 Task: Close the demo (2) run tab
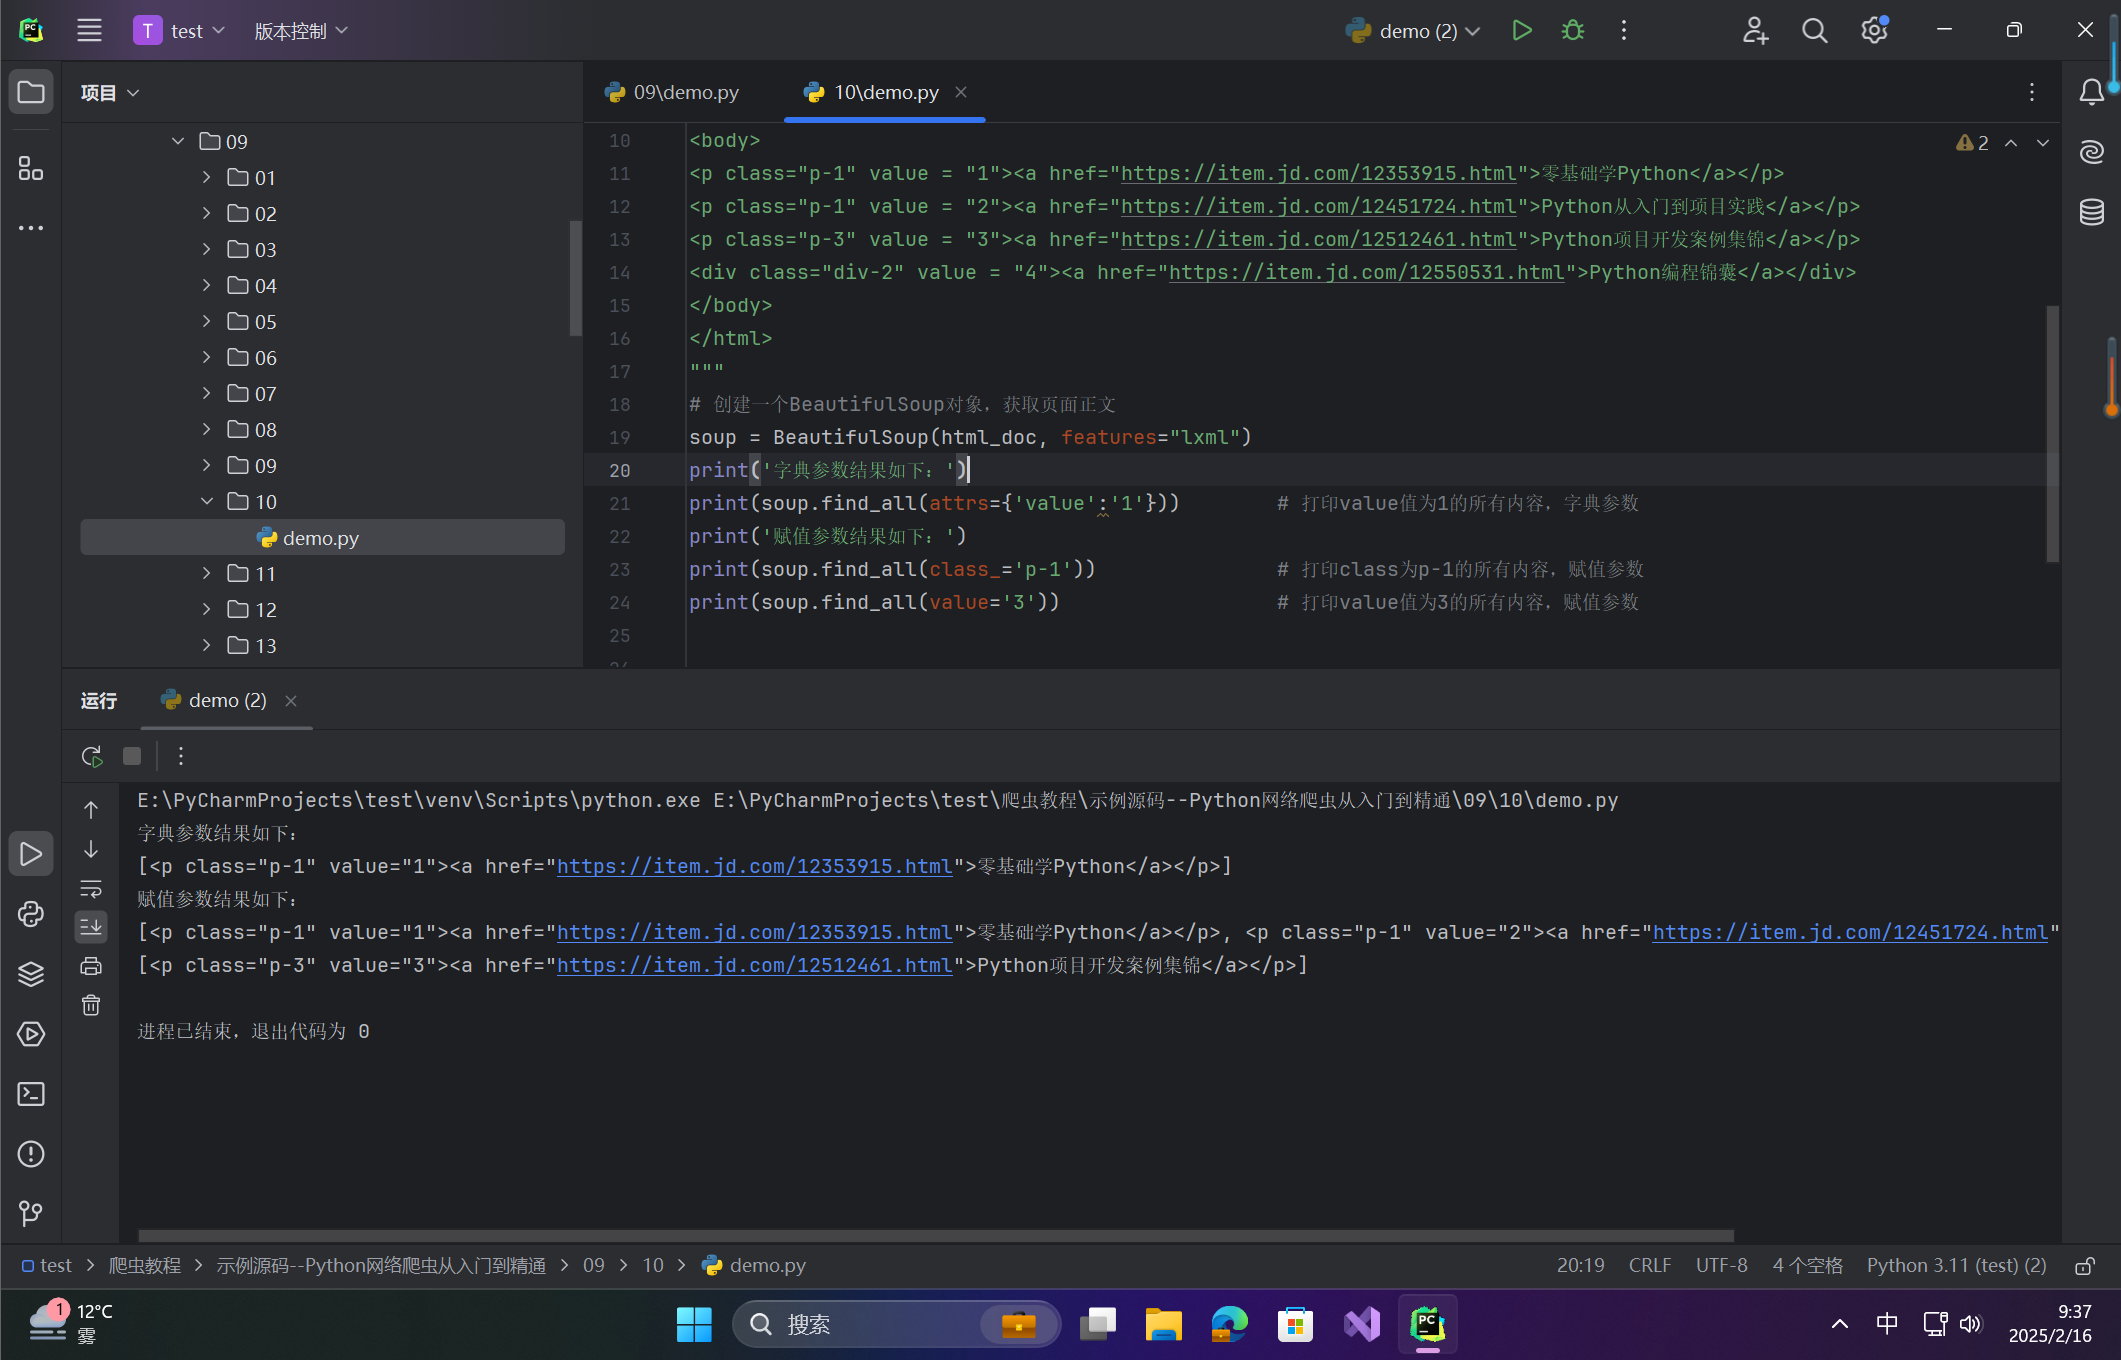tap(291, 701)
